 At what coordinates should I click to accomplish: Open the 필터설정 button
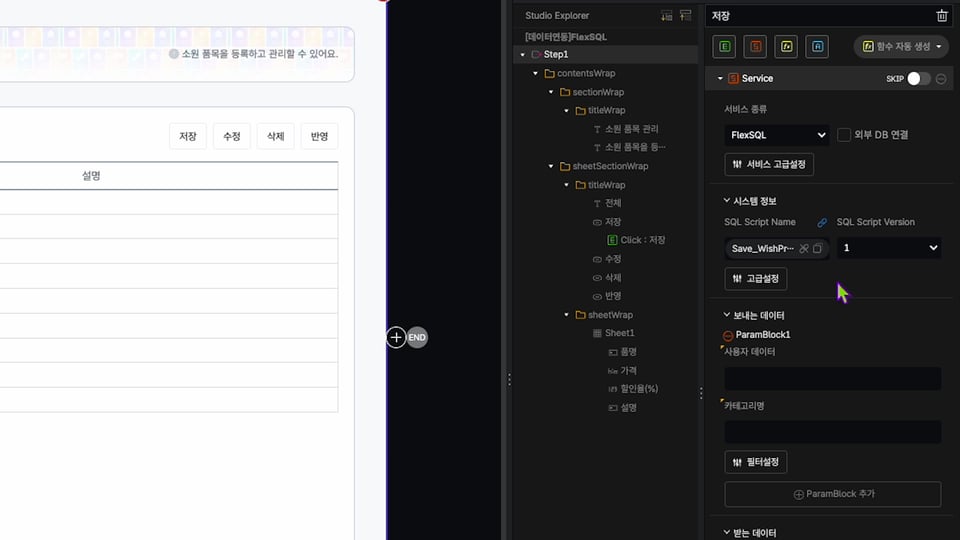pyautogui.click(x=756, y=462)
